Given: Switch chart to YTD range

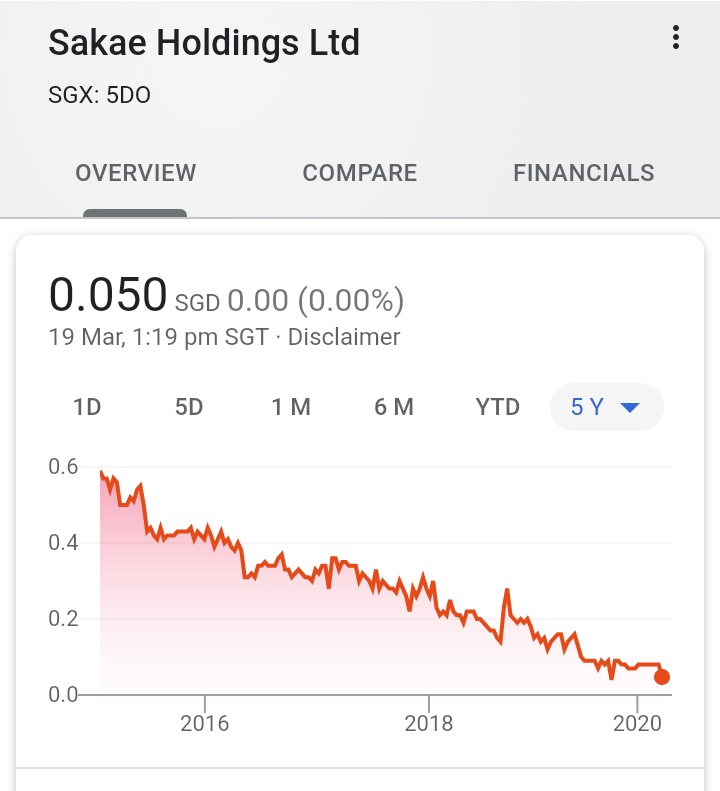Looking at the screenshot, I should (x=498, y=407).
